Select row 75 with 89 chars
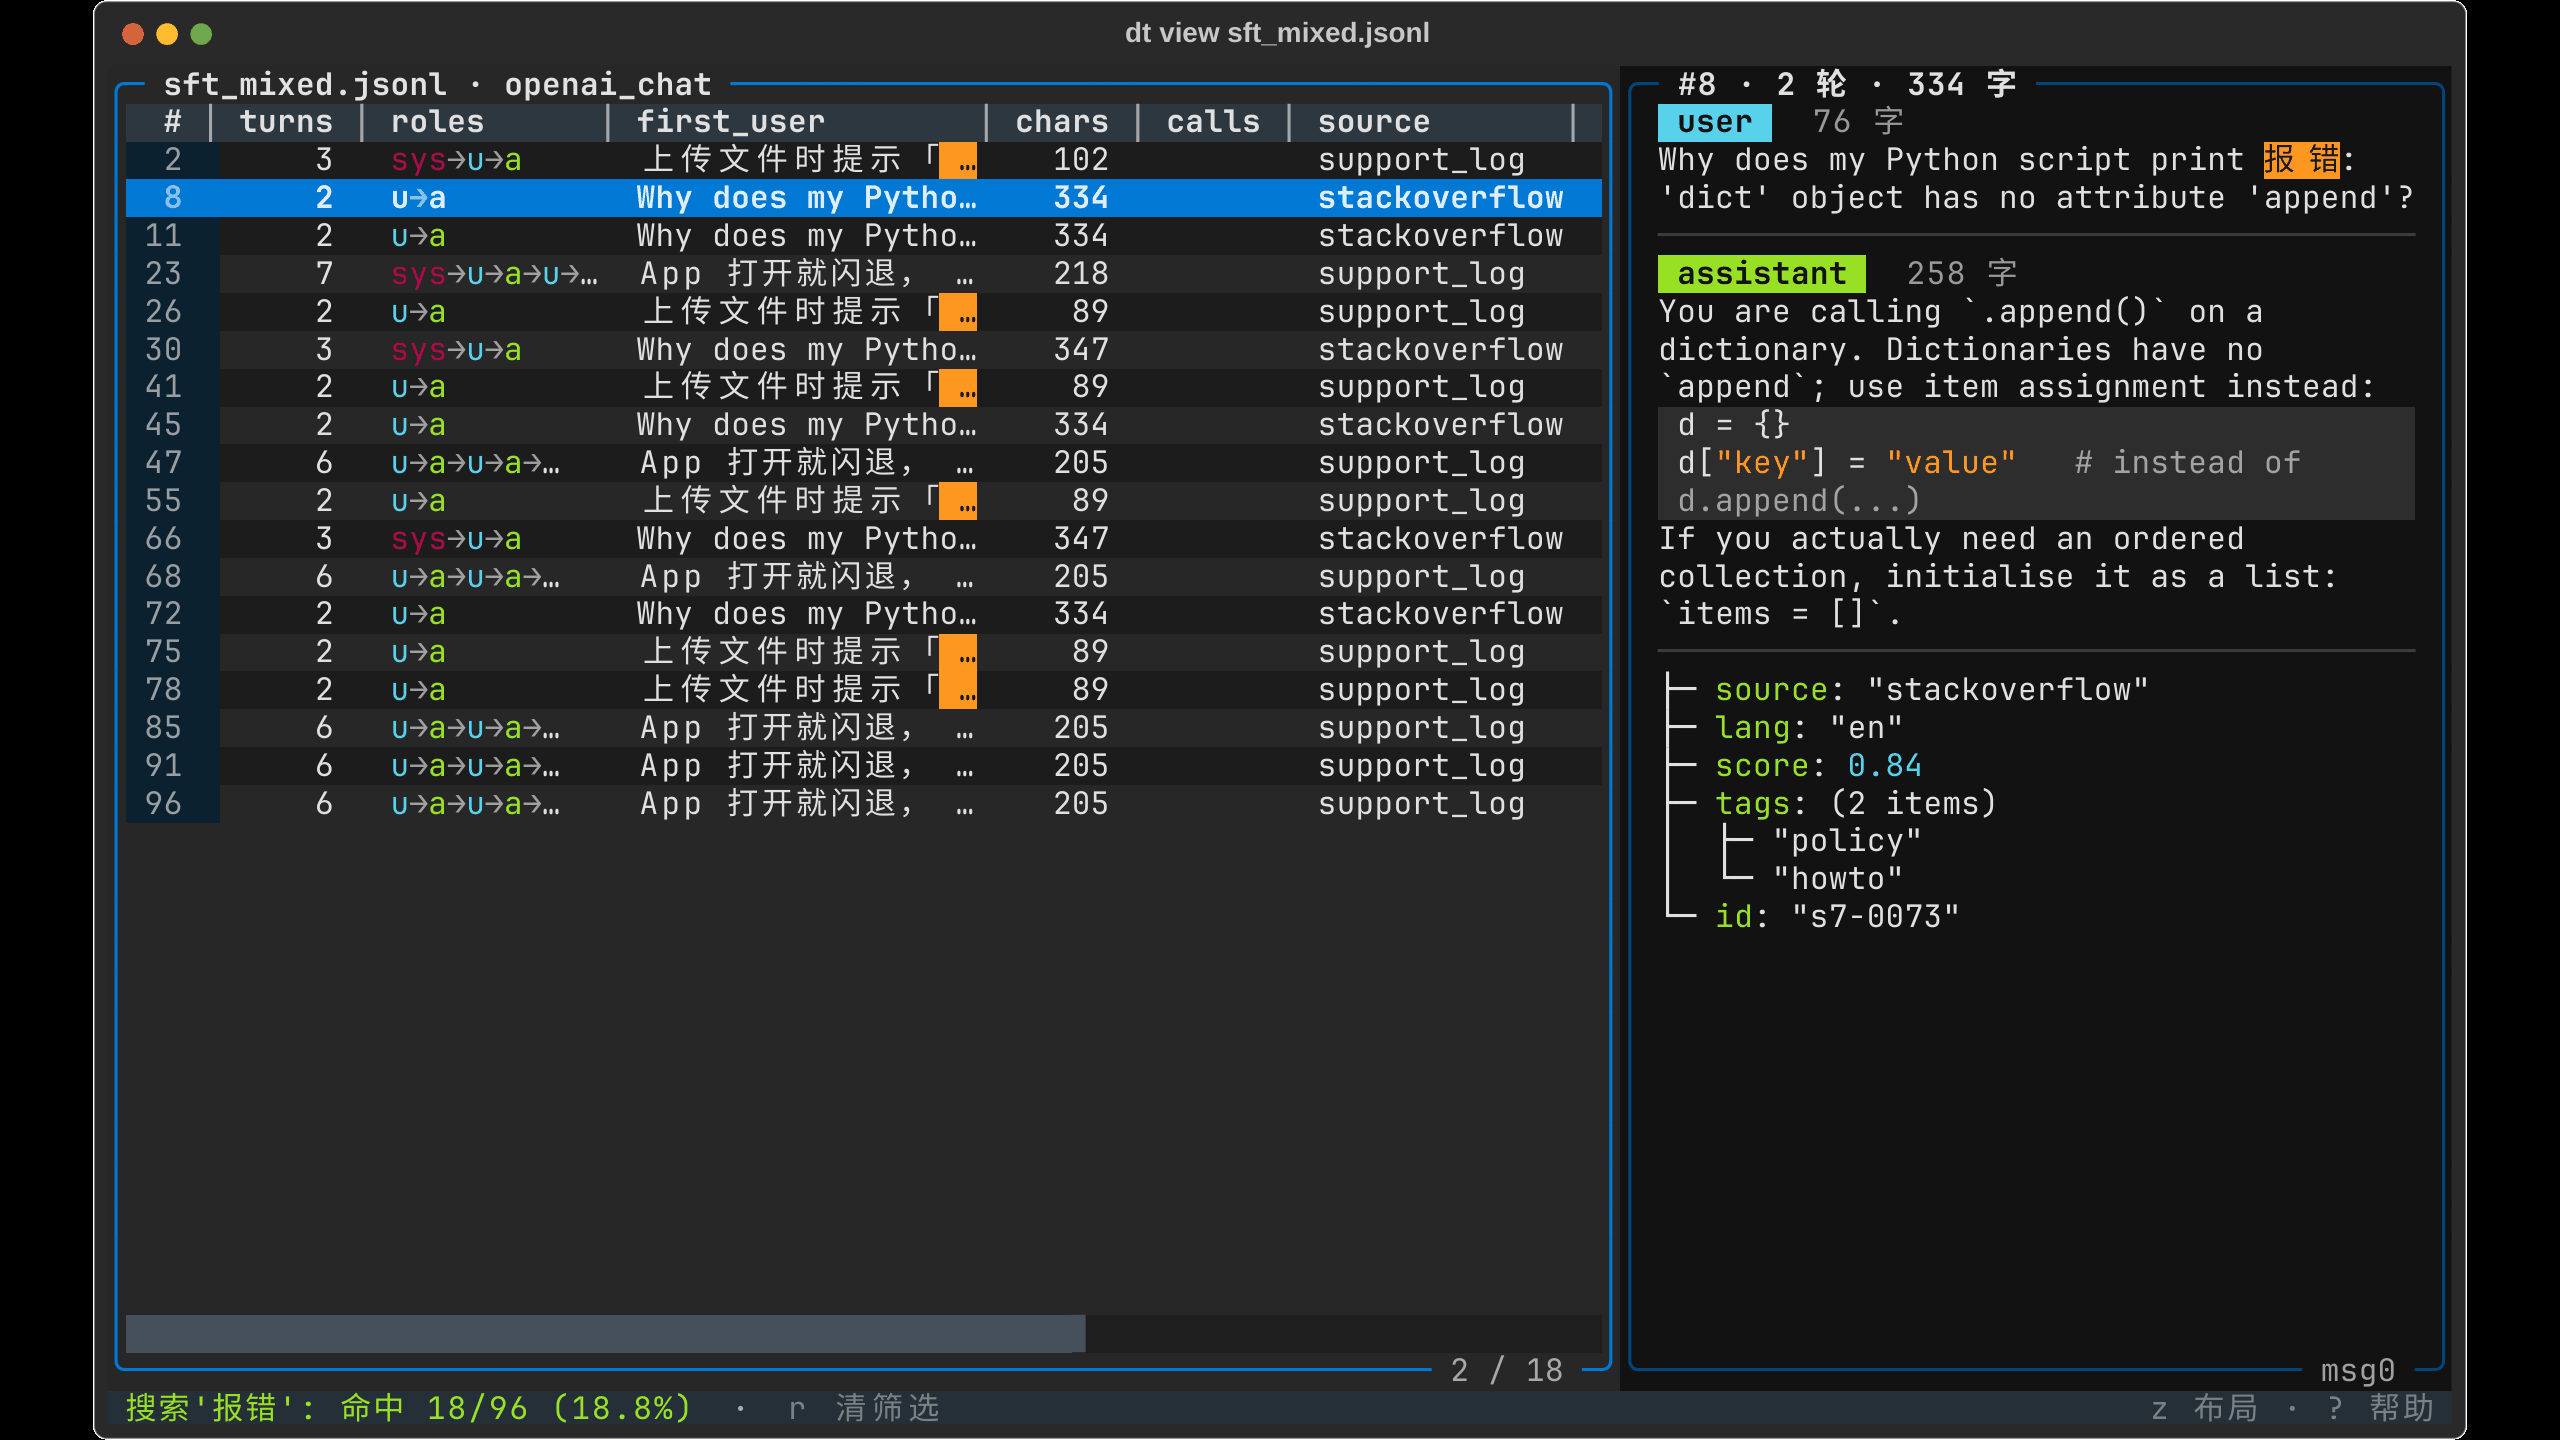Image resolution: width=2560 pixels, height=1440 pixels. (863, 652)
